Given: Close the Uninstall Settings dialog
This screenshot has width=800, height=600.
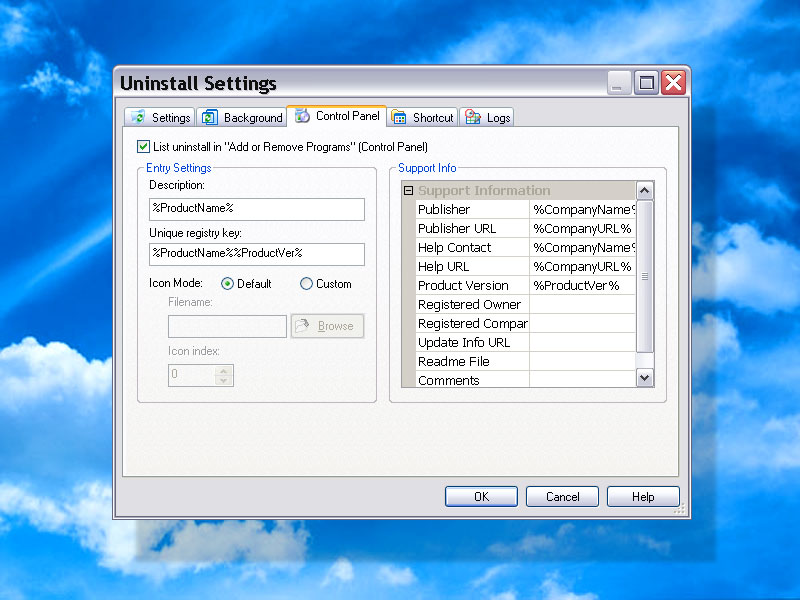Looking at the screenshot, I should coord(673,82).
